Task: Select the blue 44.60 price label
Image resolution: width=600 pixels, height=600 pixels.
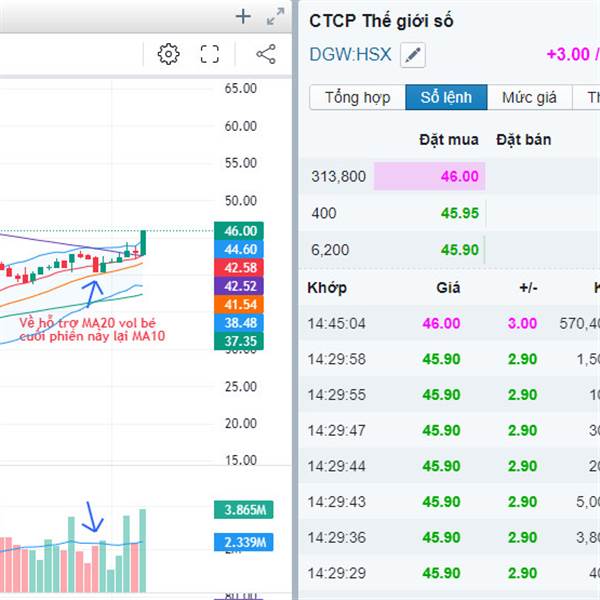Action: 239,249
